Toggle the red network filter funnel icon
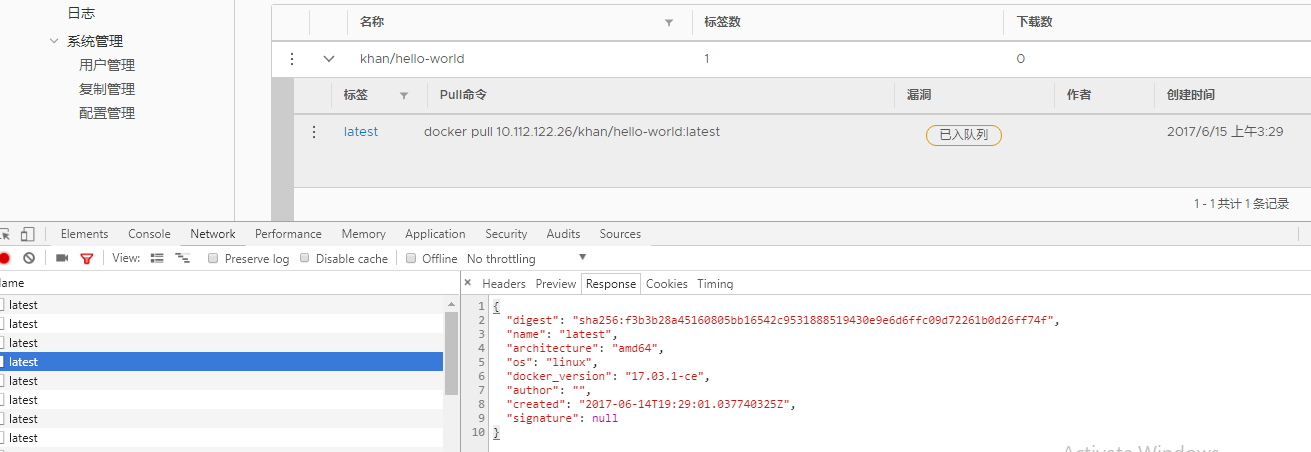Viewport: 1311px width, 452px height. pyautogui.click(x=87, y=258)
